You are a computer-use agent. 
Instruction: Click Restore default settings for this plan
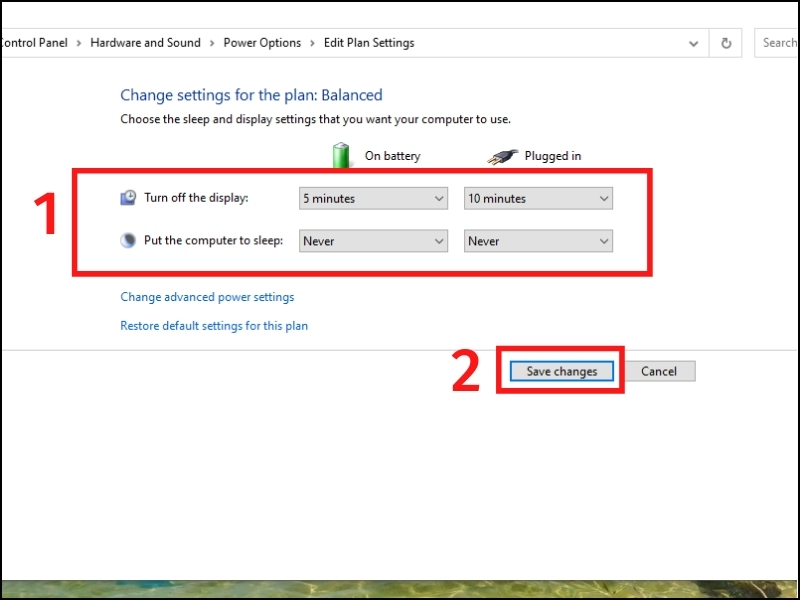pos(214,326)
